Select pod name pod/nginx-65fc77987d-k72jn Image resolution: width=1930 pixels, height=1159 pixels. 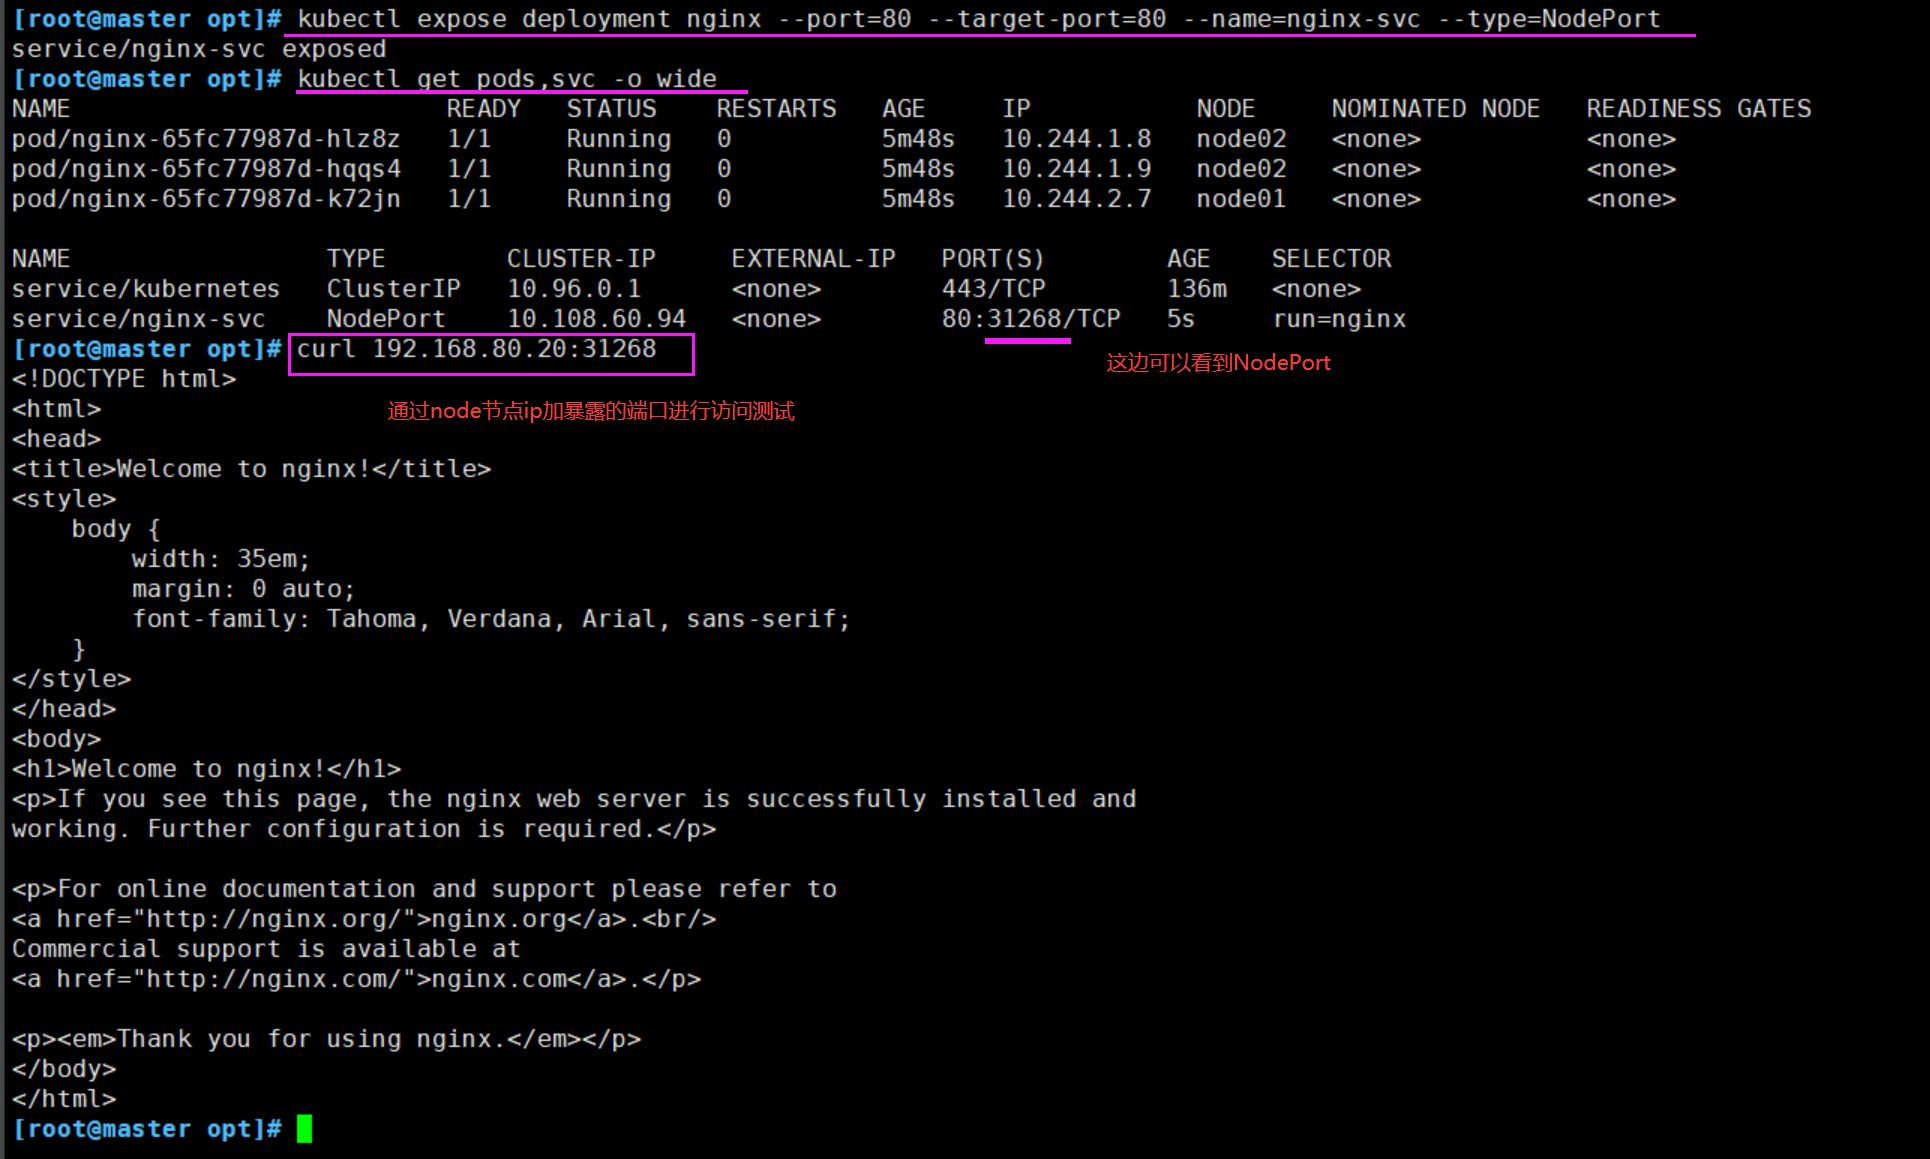[x=206, y=199]
